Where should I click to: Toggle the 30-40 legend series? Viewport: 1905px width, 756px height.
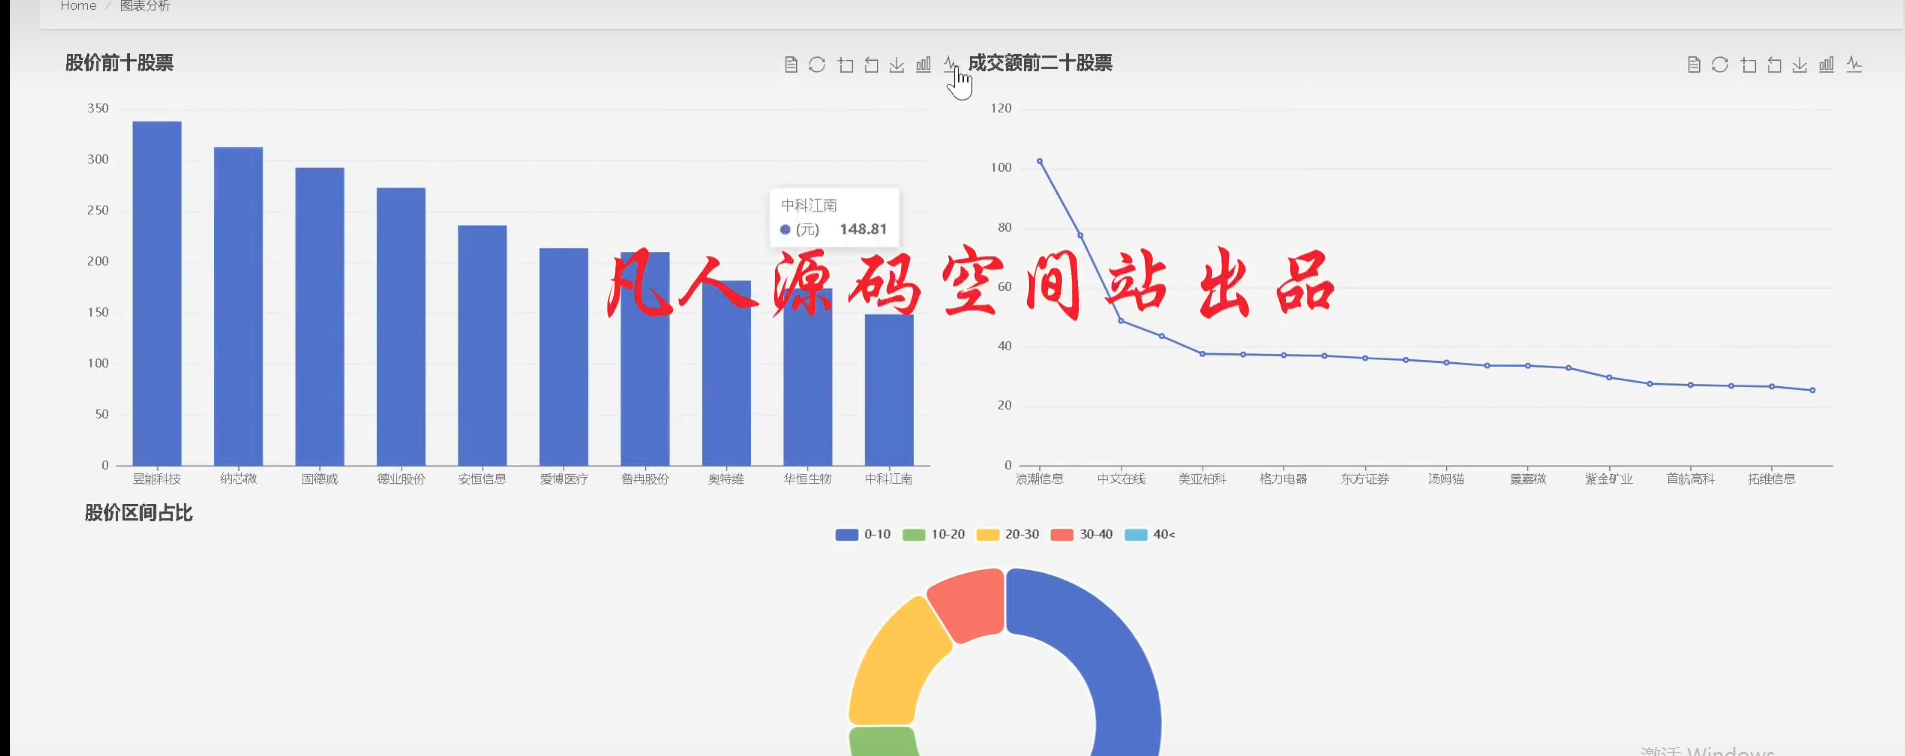1082,535
